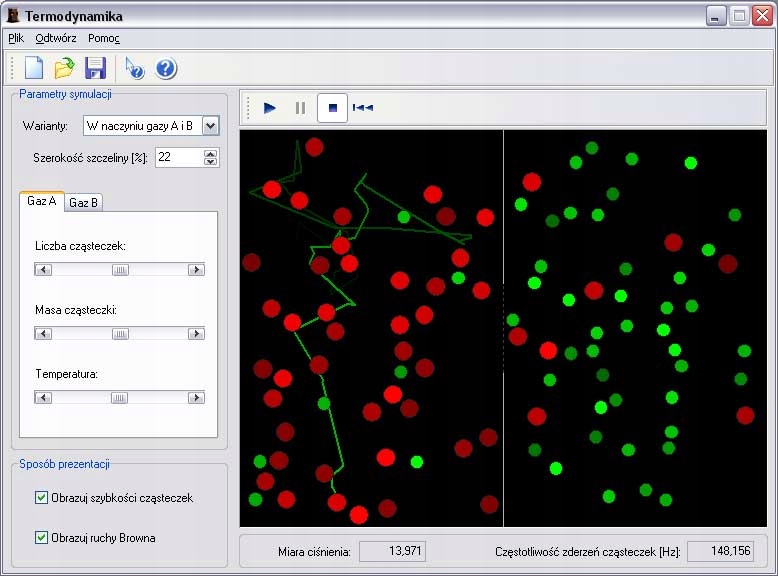The width and height of the screenshot is (778, 576).
Task: Open the Odtwórz menu
Action: (56, 38)
